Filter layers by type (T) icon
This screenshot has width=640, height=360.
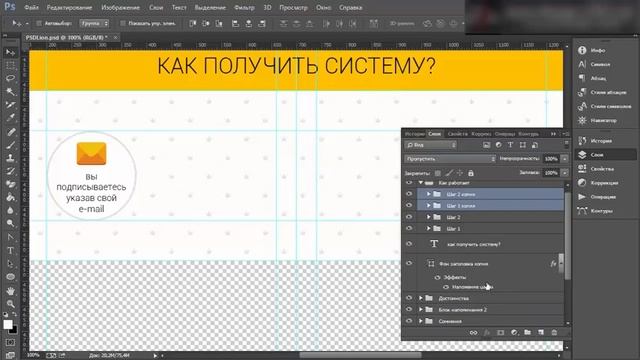coord(510,145)
